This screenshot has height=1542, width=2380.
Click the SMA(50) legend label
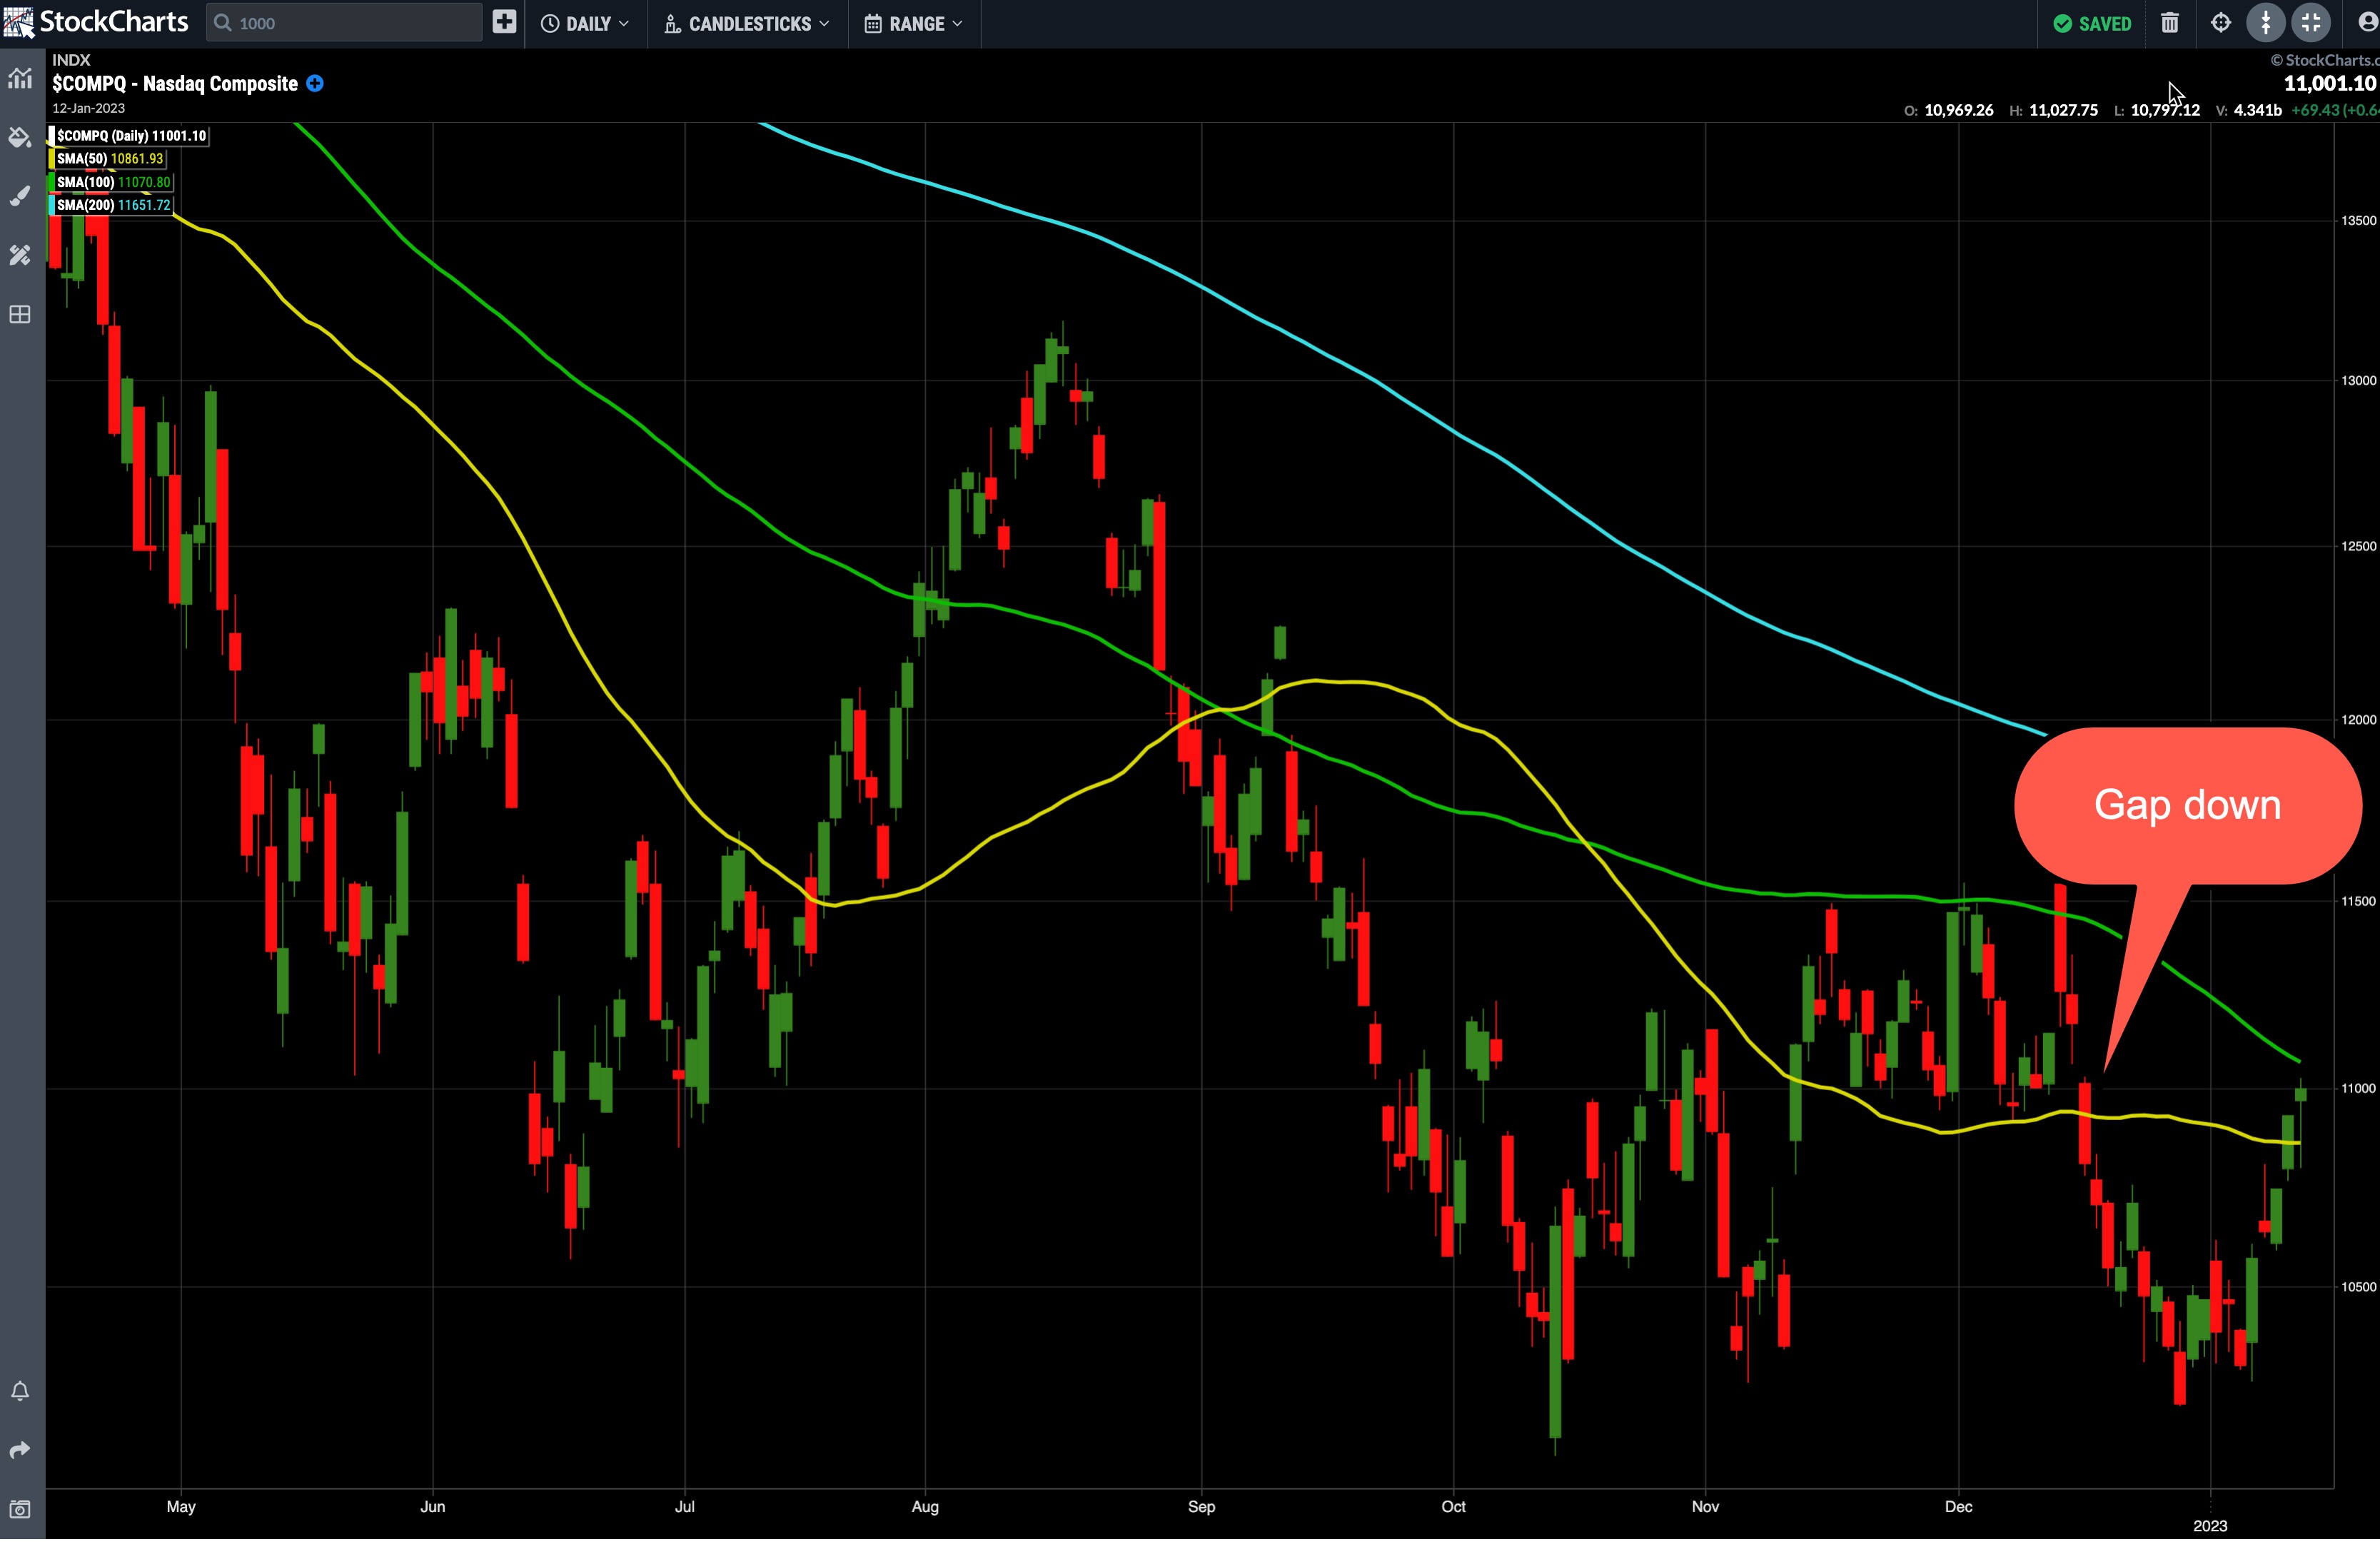pos(109,159)
